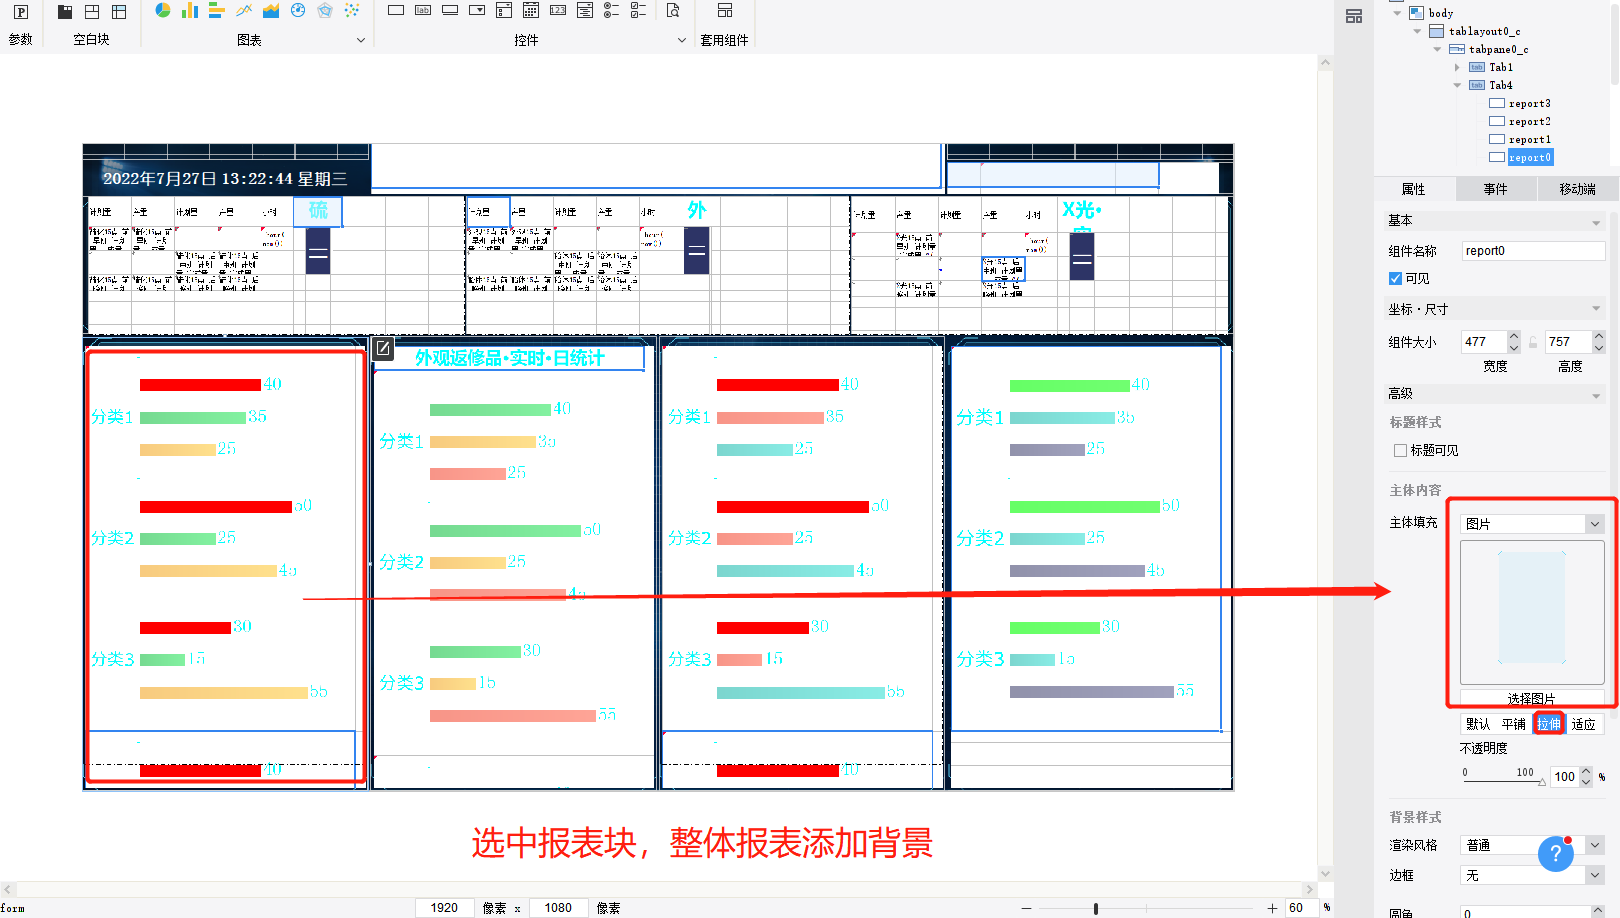Insert the report block icon

[119, 12]
